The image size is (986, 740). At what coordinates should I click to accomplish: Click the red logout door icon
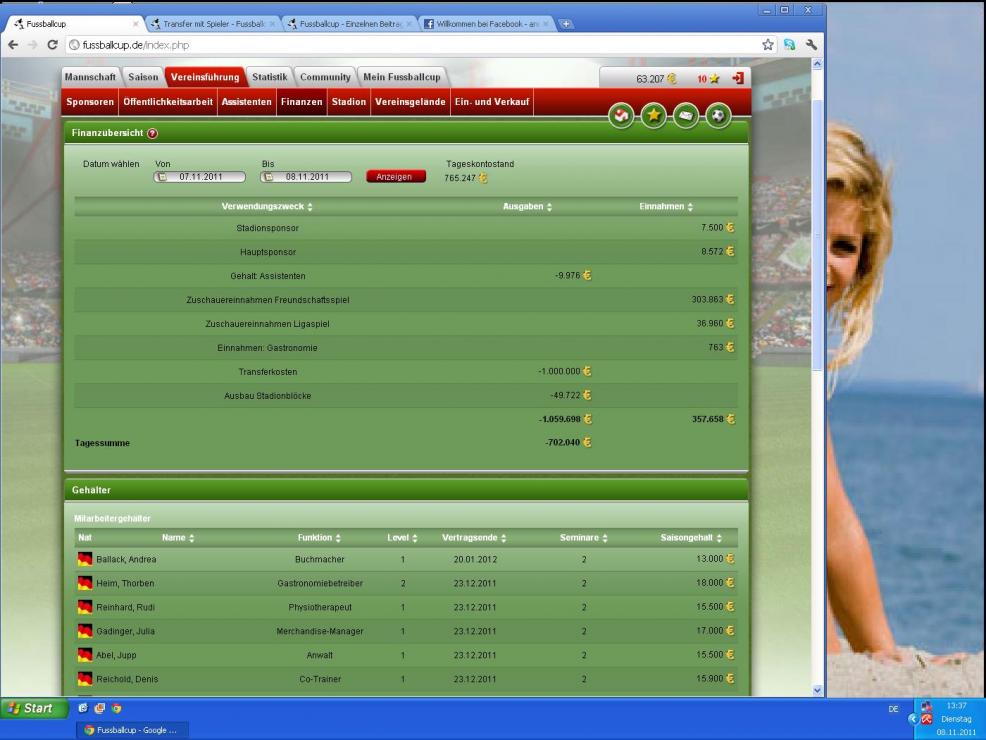[738, 78]
